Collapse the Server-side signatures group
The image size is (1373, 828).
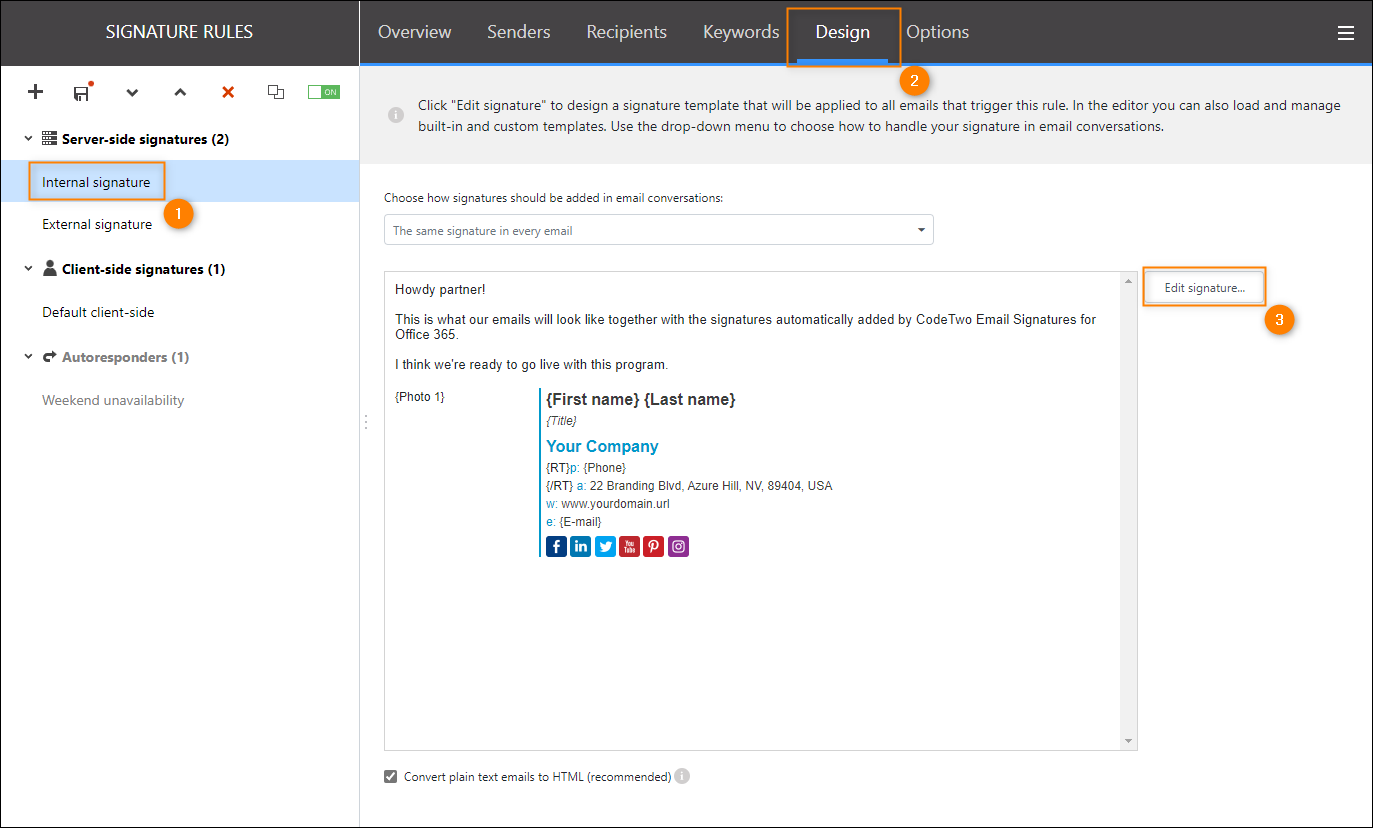(28, 139)
